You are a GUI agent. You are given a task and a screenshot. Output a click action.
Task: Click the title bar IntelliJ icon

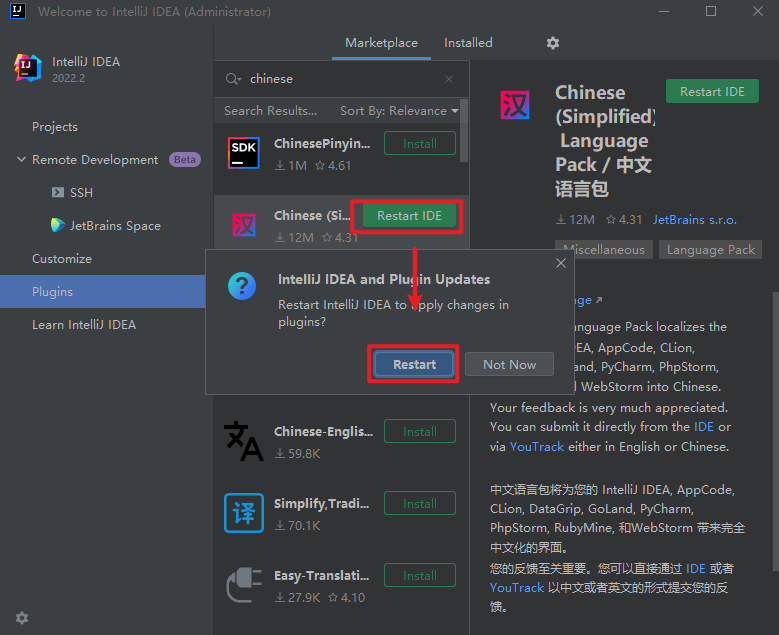18,11
